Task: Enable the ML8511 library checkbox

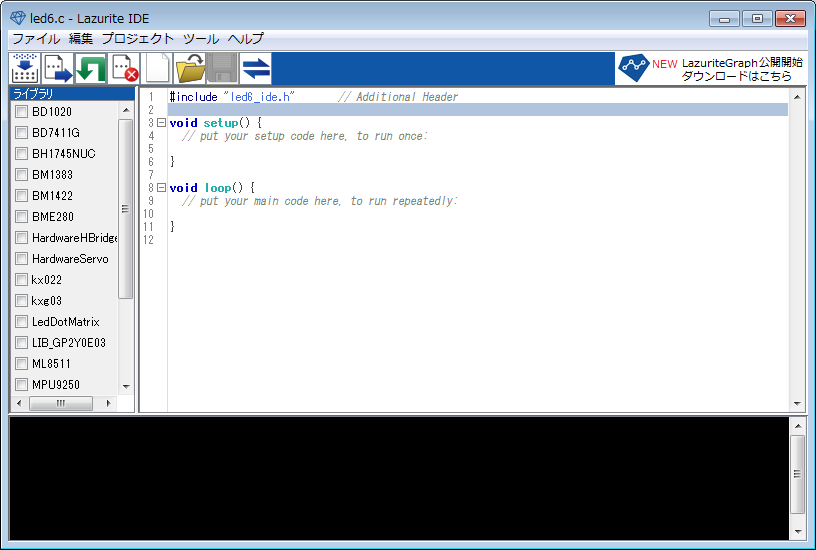Action: click(21, 364)
